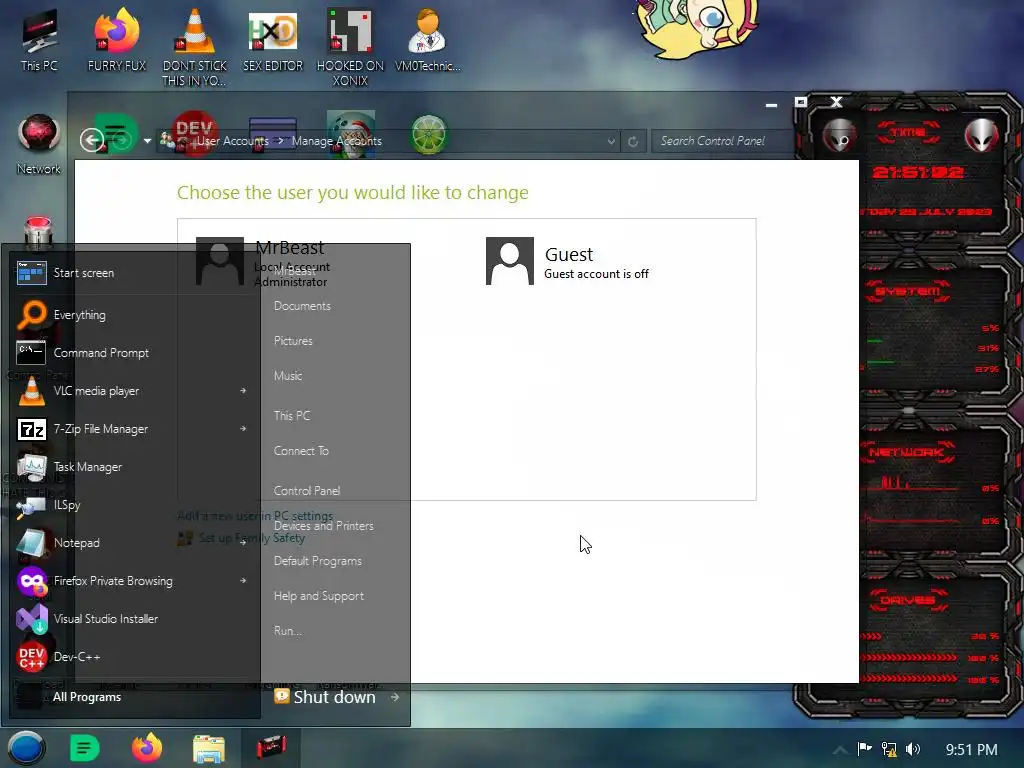The image size is (1024, 768).
Task: Show All Programs list
Action: pos(87,697)
